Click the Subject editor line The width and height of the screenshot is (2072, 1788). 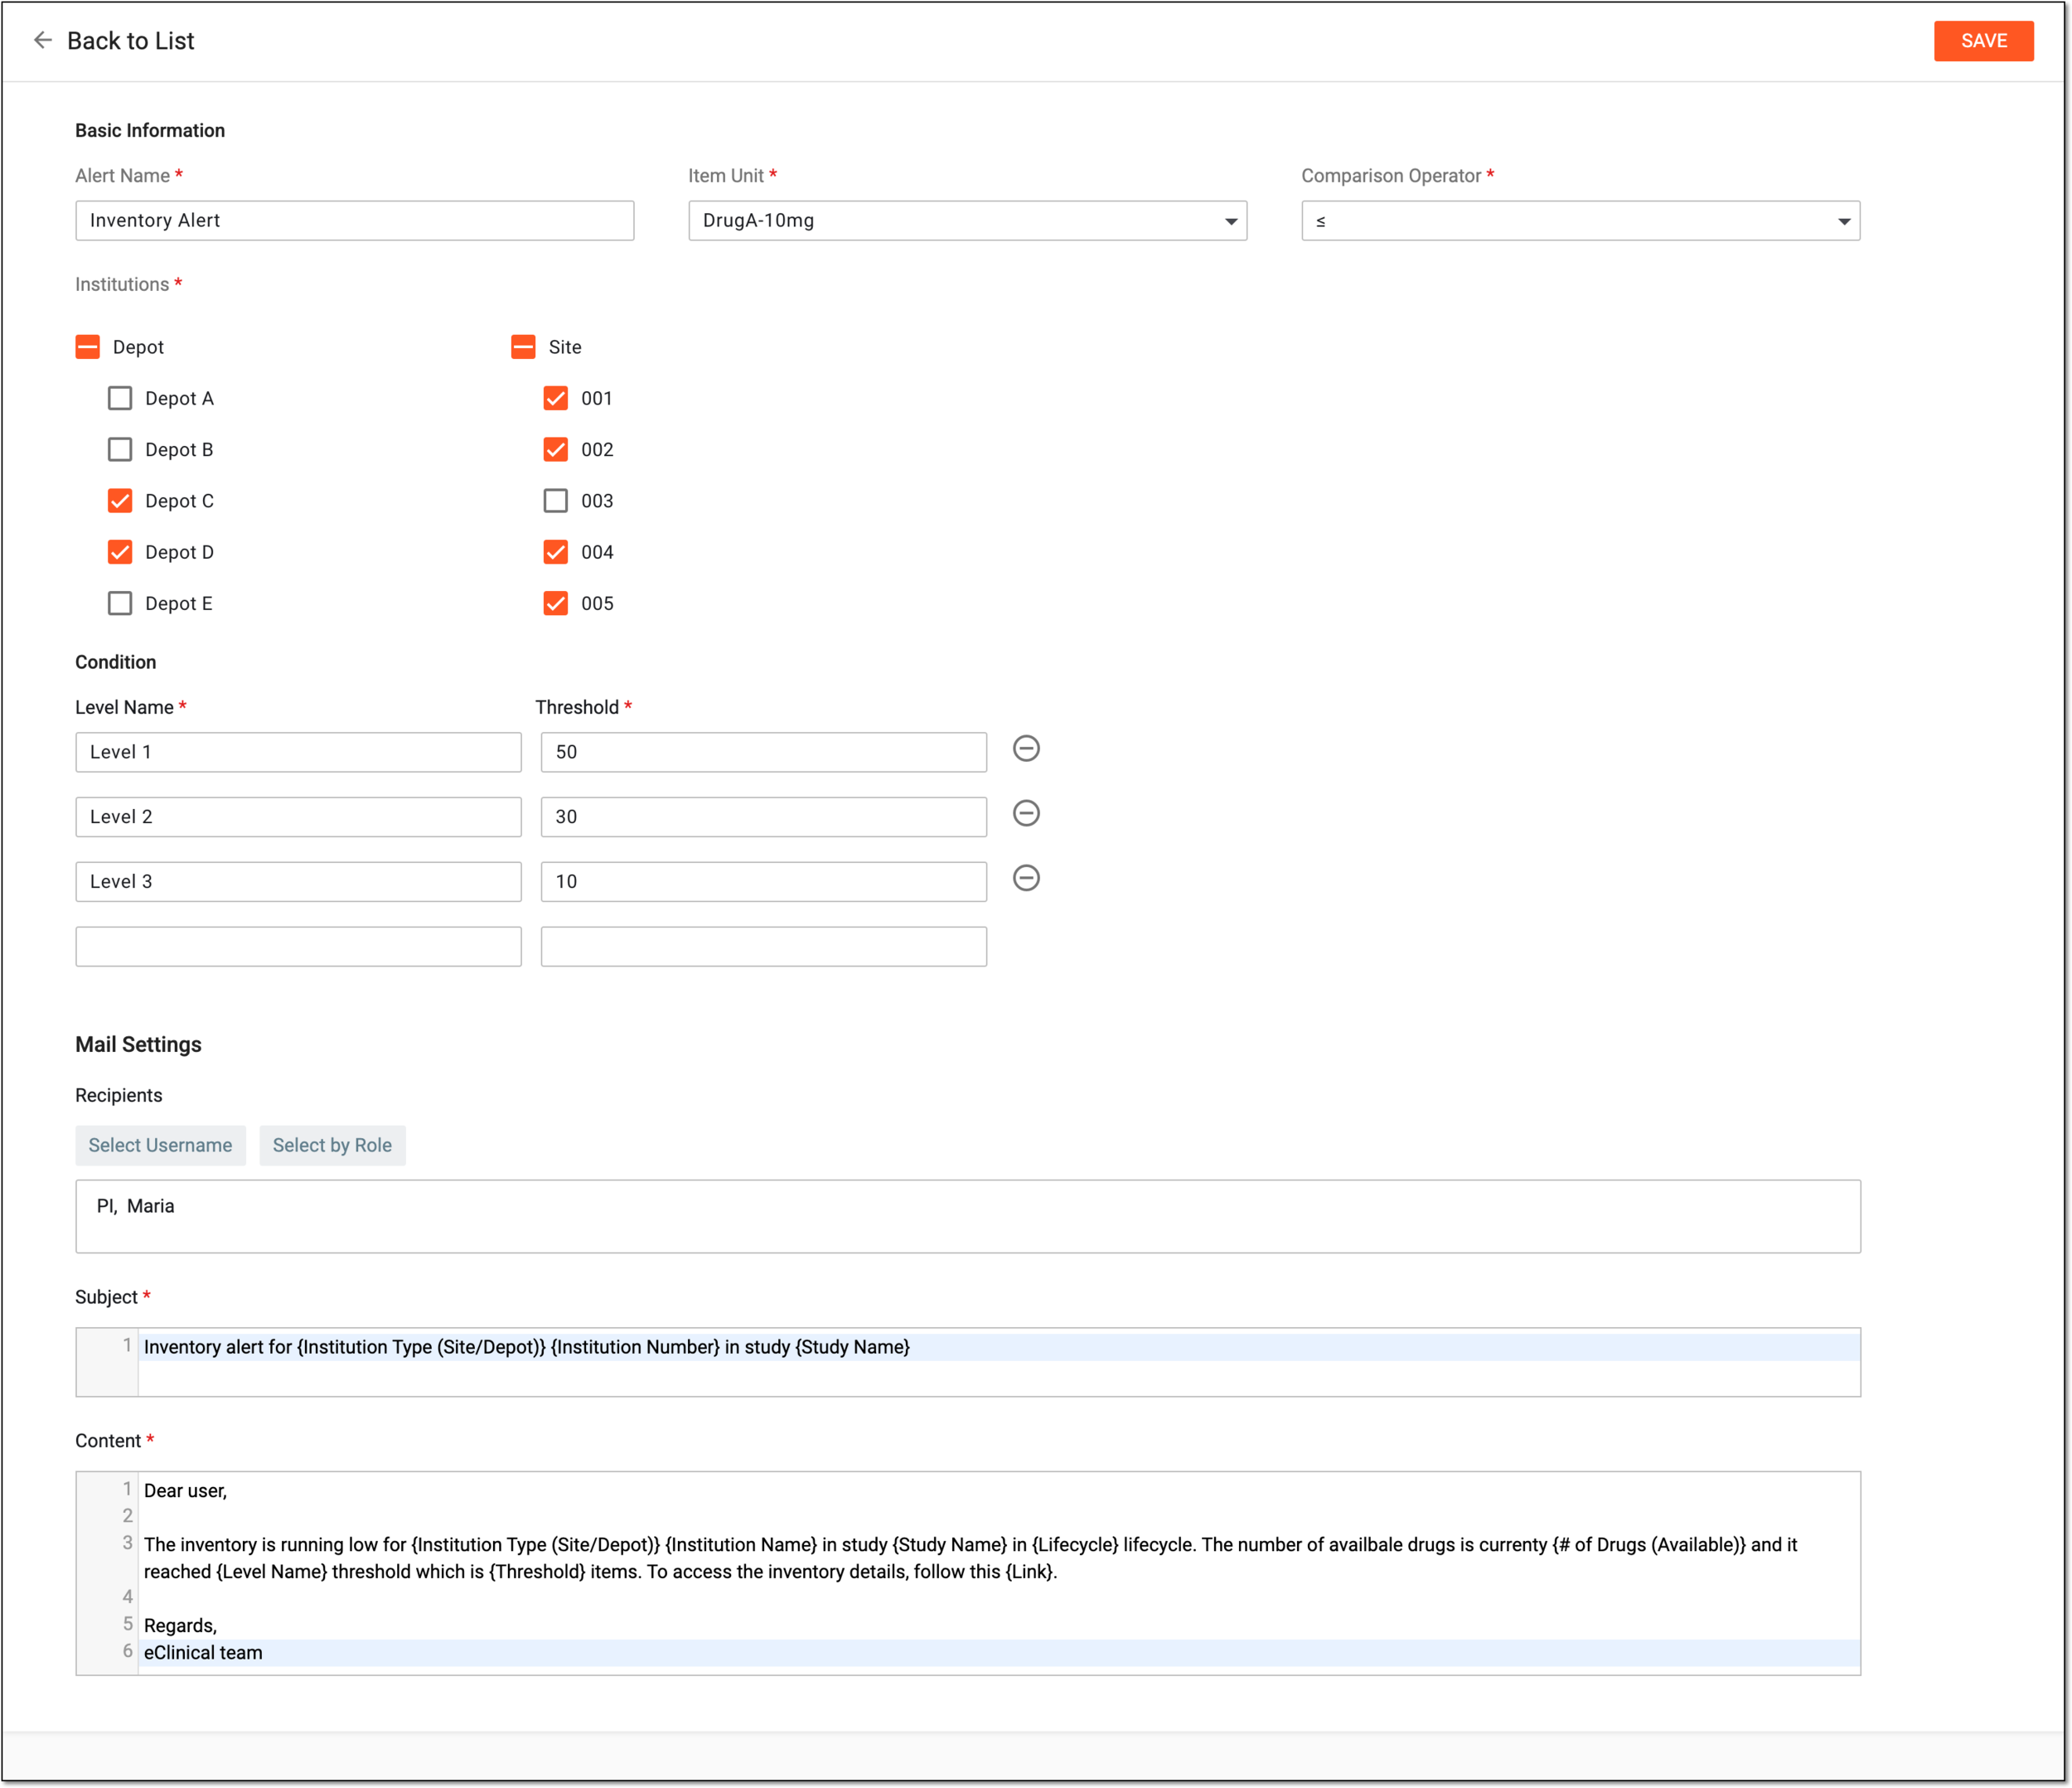coord(997,1348)
